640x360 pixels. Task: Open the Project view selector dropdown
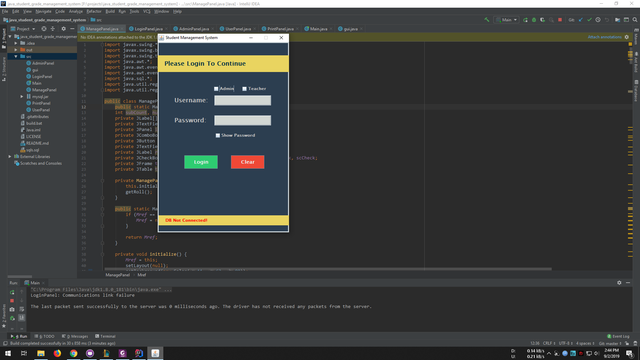[23, 29]
